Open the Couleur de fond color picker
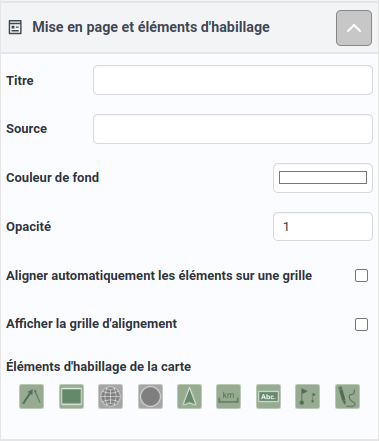Image resolution: width=380 pixels, height=441 pixels. 323,178
